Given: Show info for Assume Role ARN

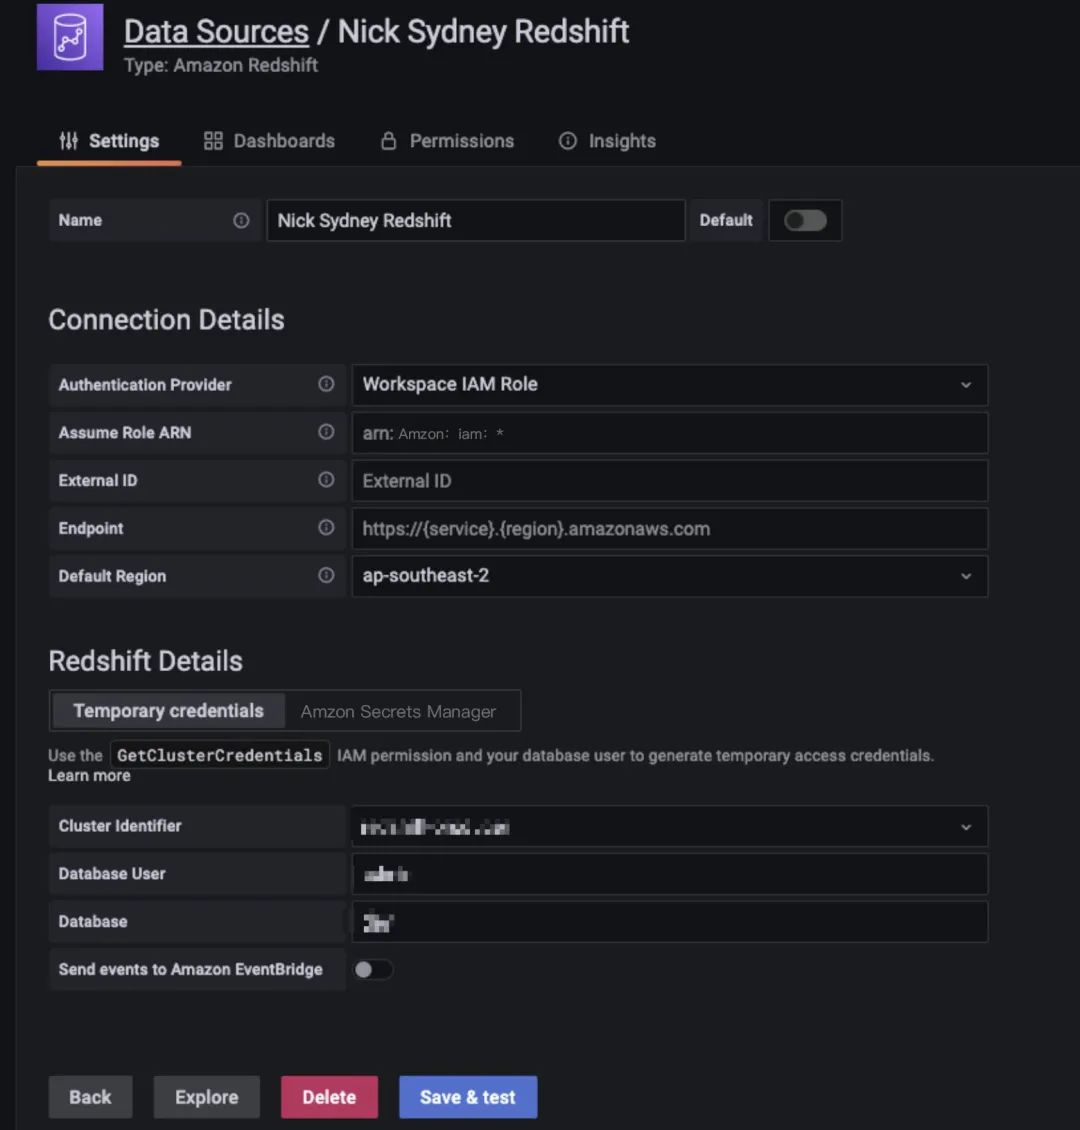Looking at the screenshot, I should tap(326, 432).
